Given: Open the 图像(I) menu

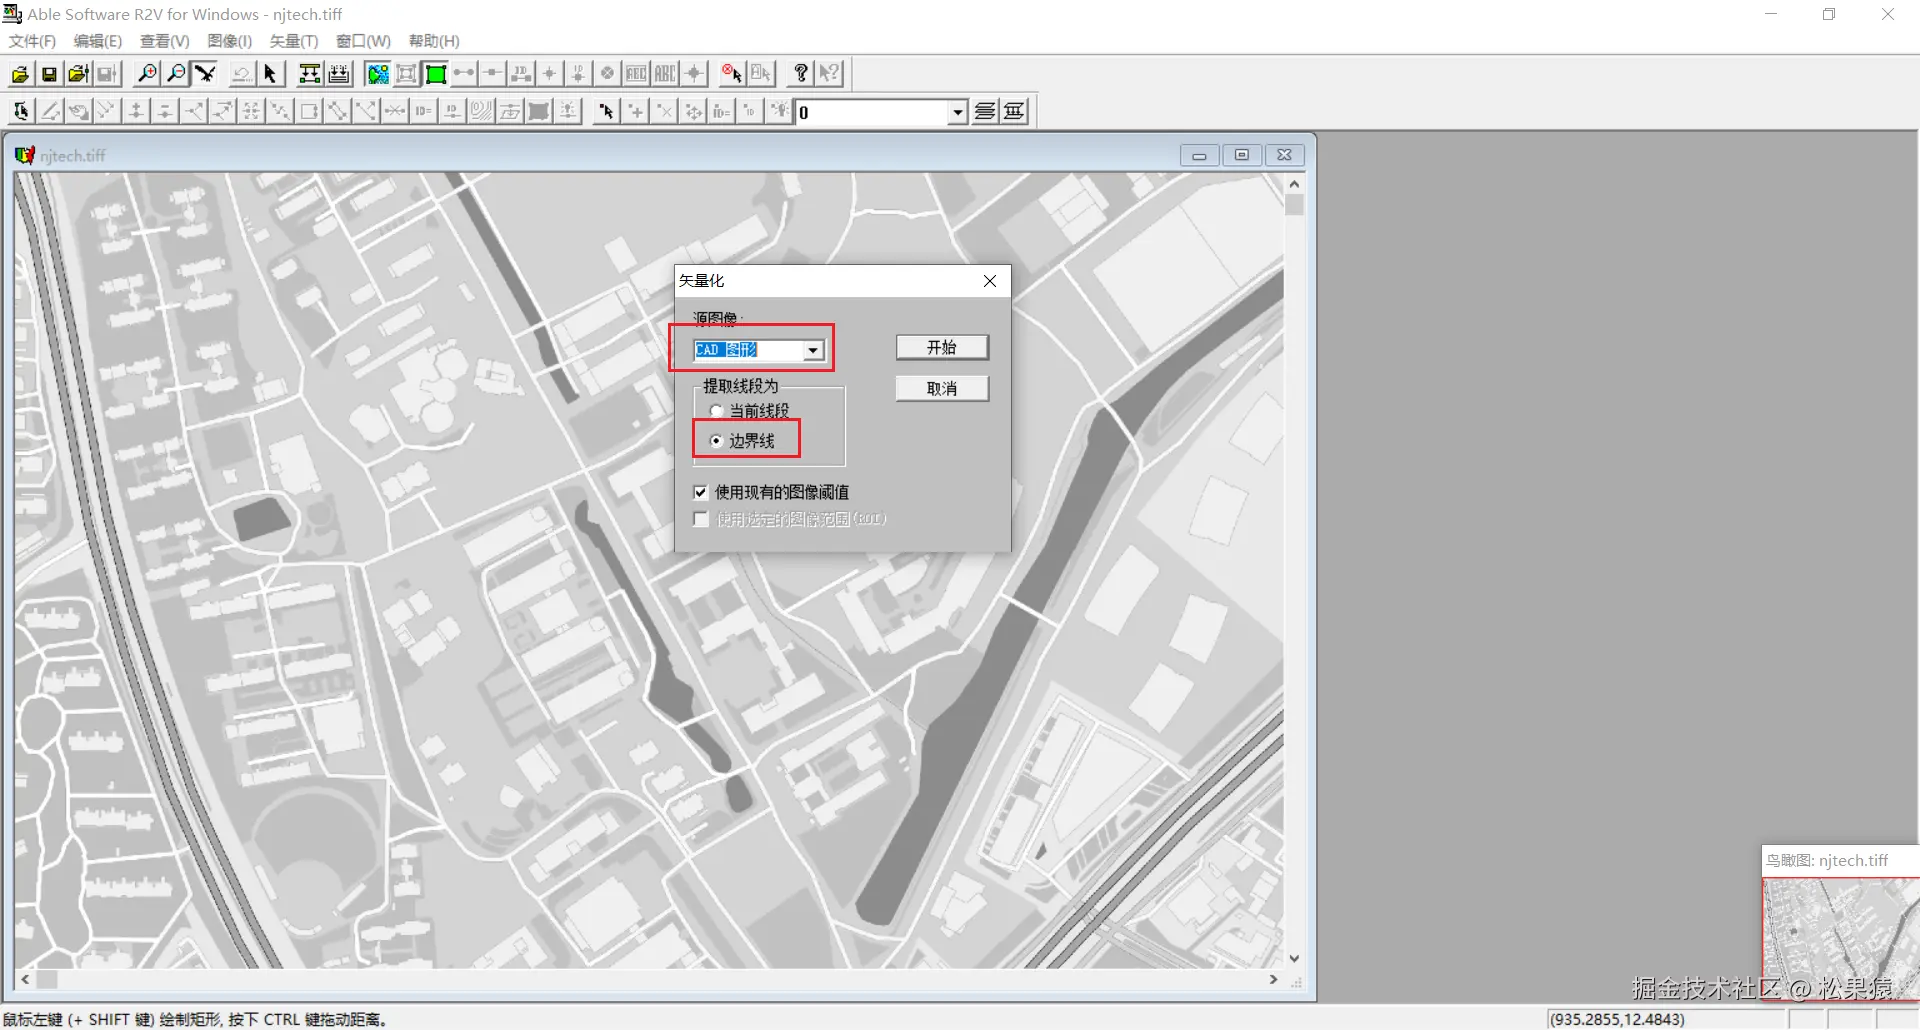Looking at the screenshot, I should coord(230,41).
